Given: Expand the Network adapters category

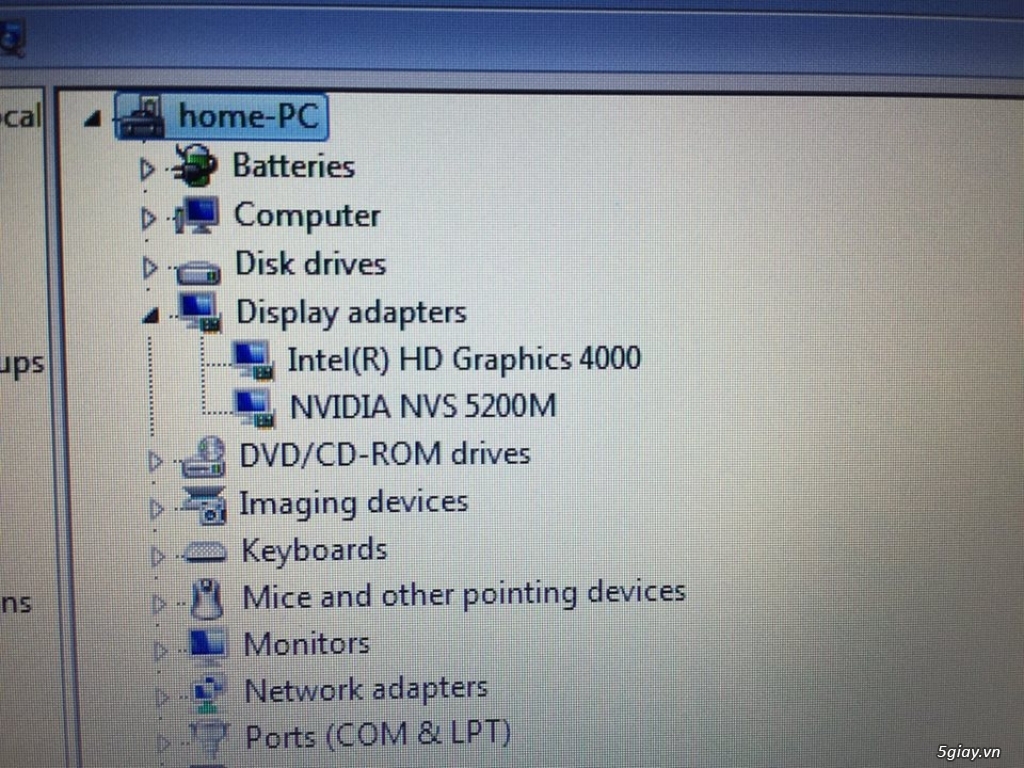Looking at the screenshot, I should point(161,697).
